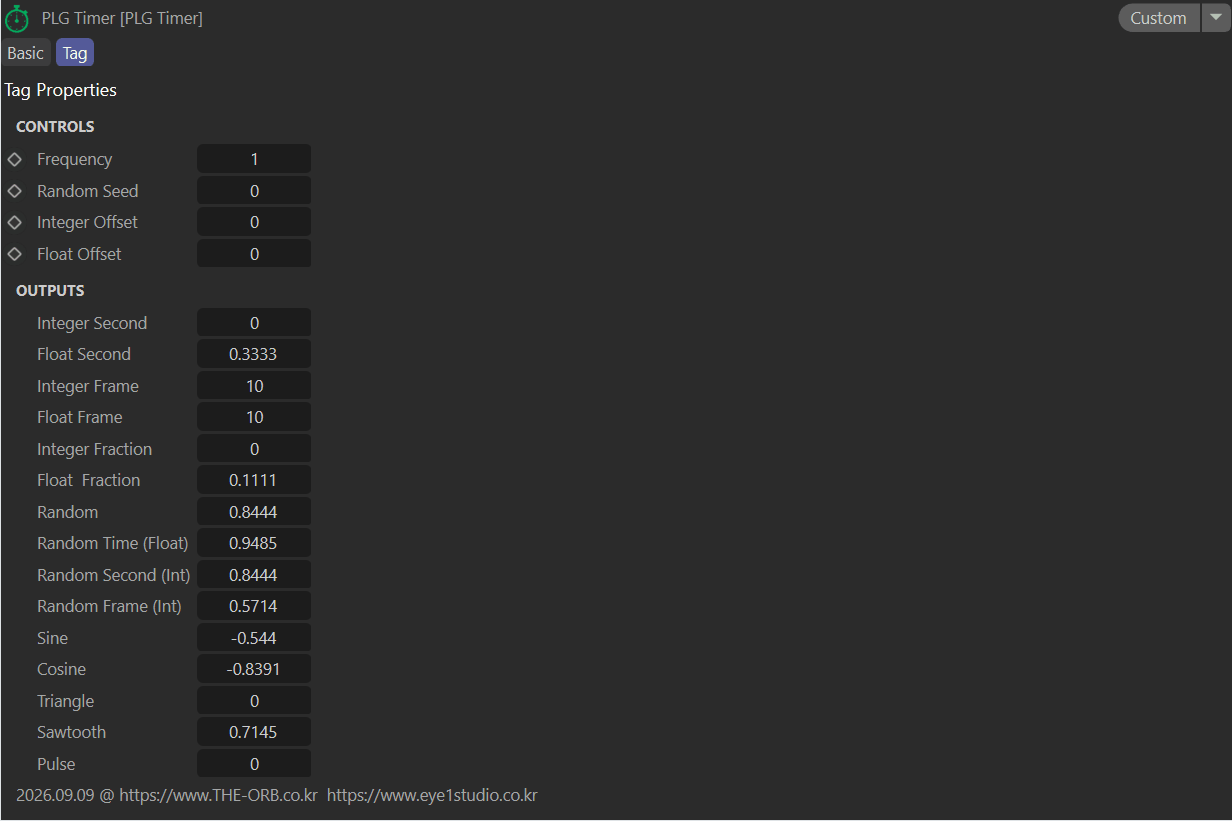Toggle the Integer Offset keyframe diamond
Screen dimensions: 1232x821
(x=14, y=222)
